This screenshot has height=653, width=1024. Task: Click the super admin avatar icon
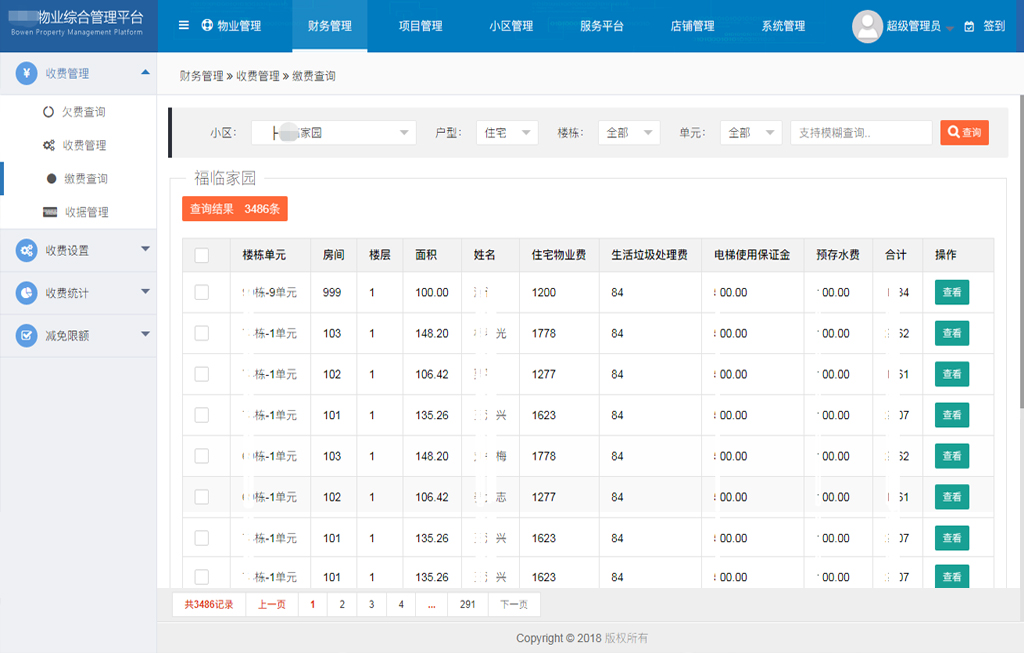click(867, 26)
